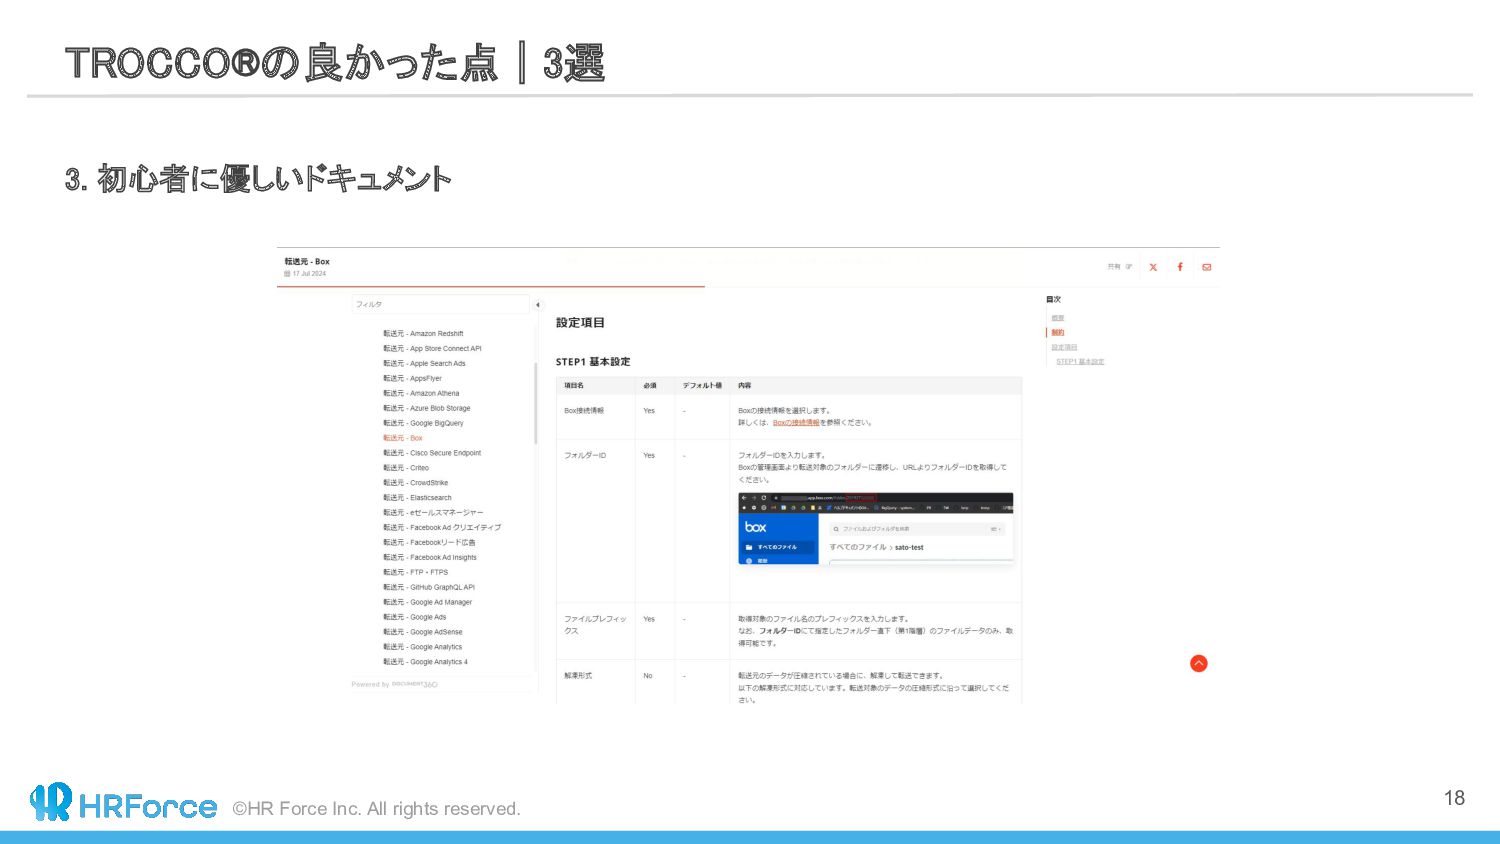The height and width of the screenshot is (844, 1500).
Task: Click the red scroll-to-top arrow button
Action: (x=1199, y=664)
